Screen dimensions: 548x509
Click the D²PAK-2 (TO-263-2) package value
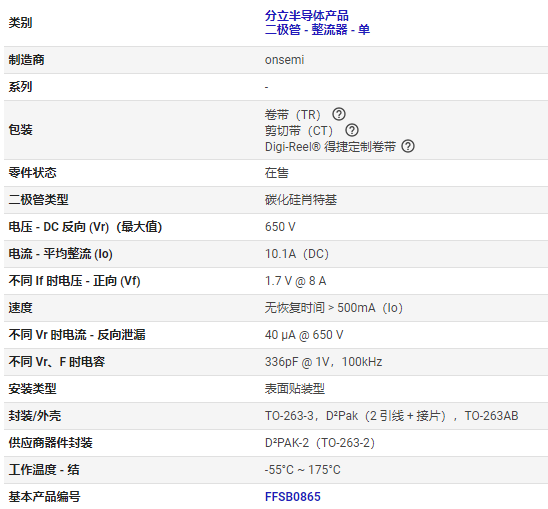click(320, 443)
